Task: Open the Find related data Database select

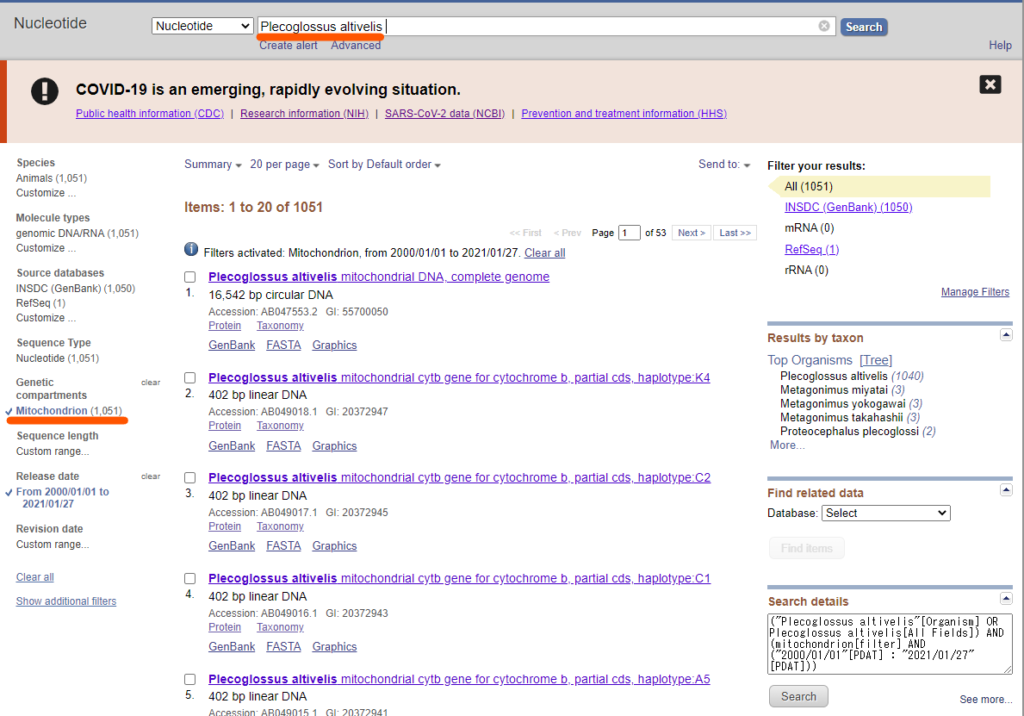Action: (x=885, y=513)
